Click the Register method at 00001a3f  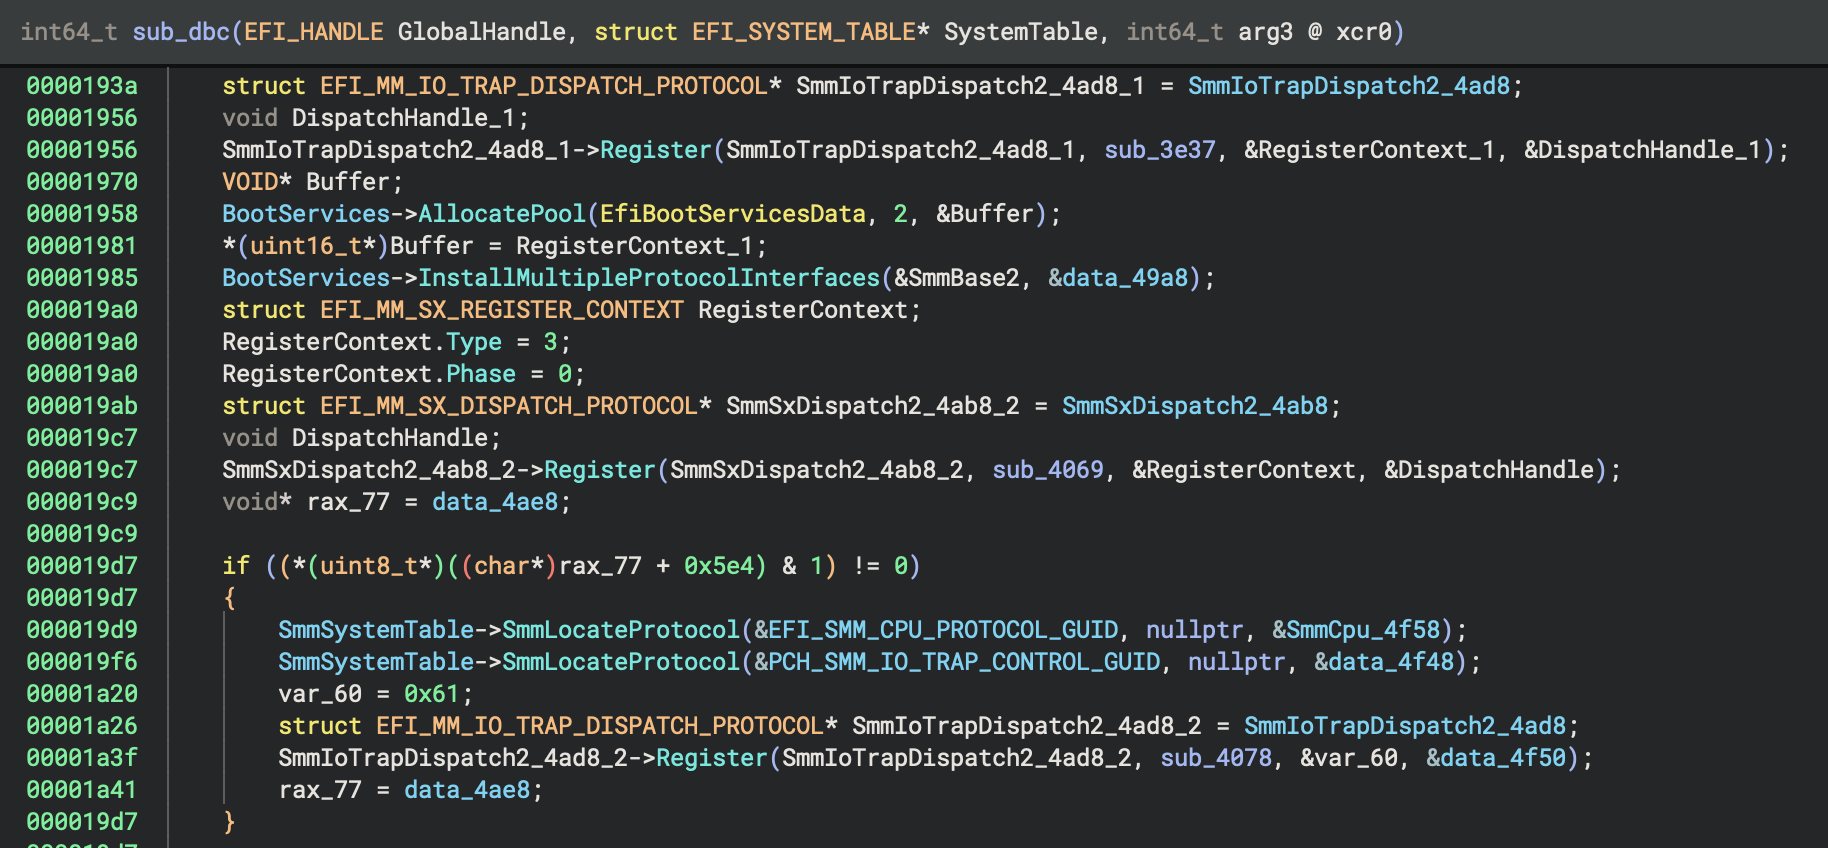pyautogui.click(x=712, y=758)
